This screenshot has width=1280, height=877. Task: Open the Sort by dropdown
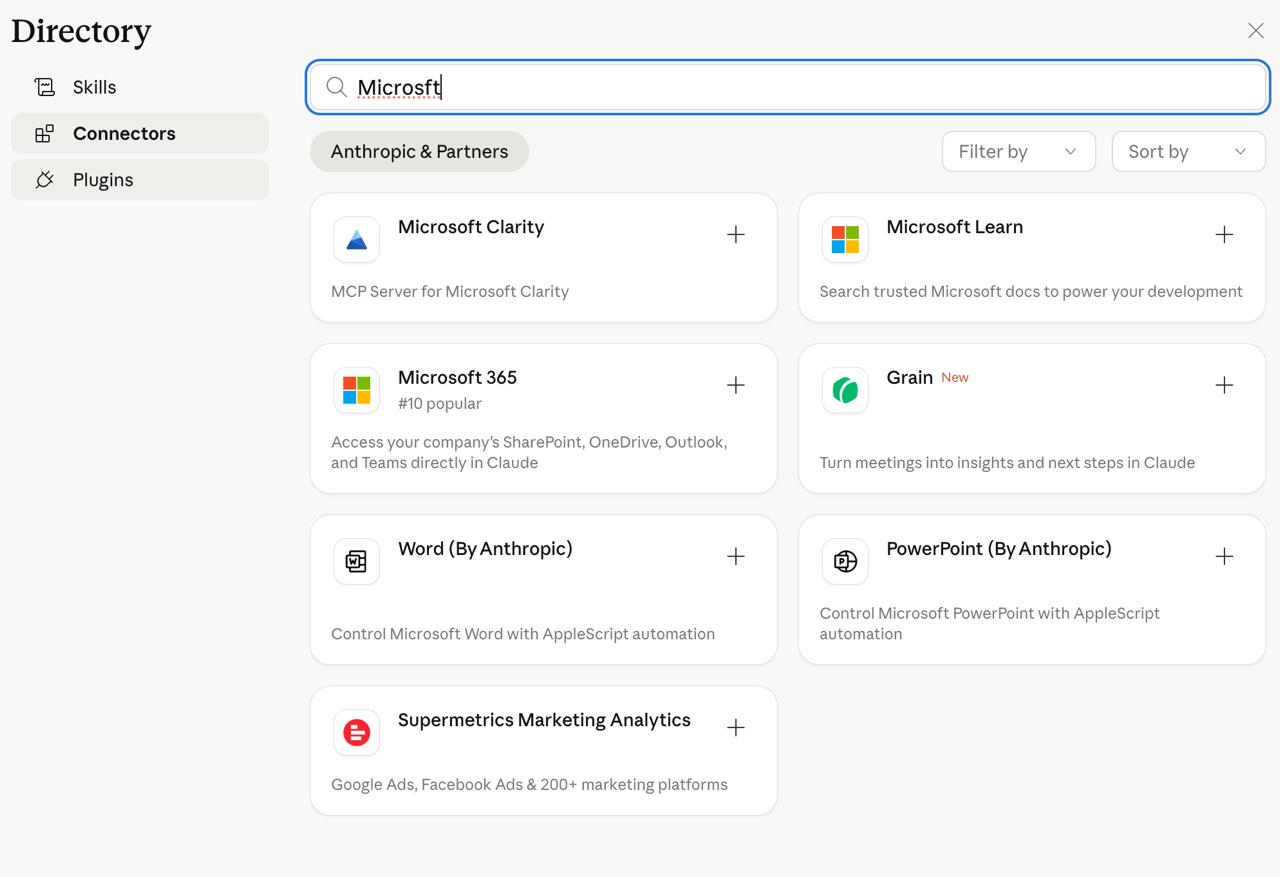1189,151
